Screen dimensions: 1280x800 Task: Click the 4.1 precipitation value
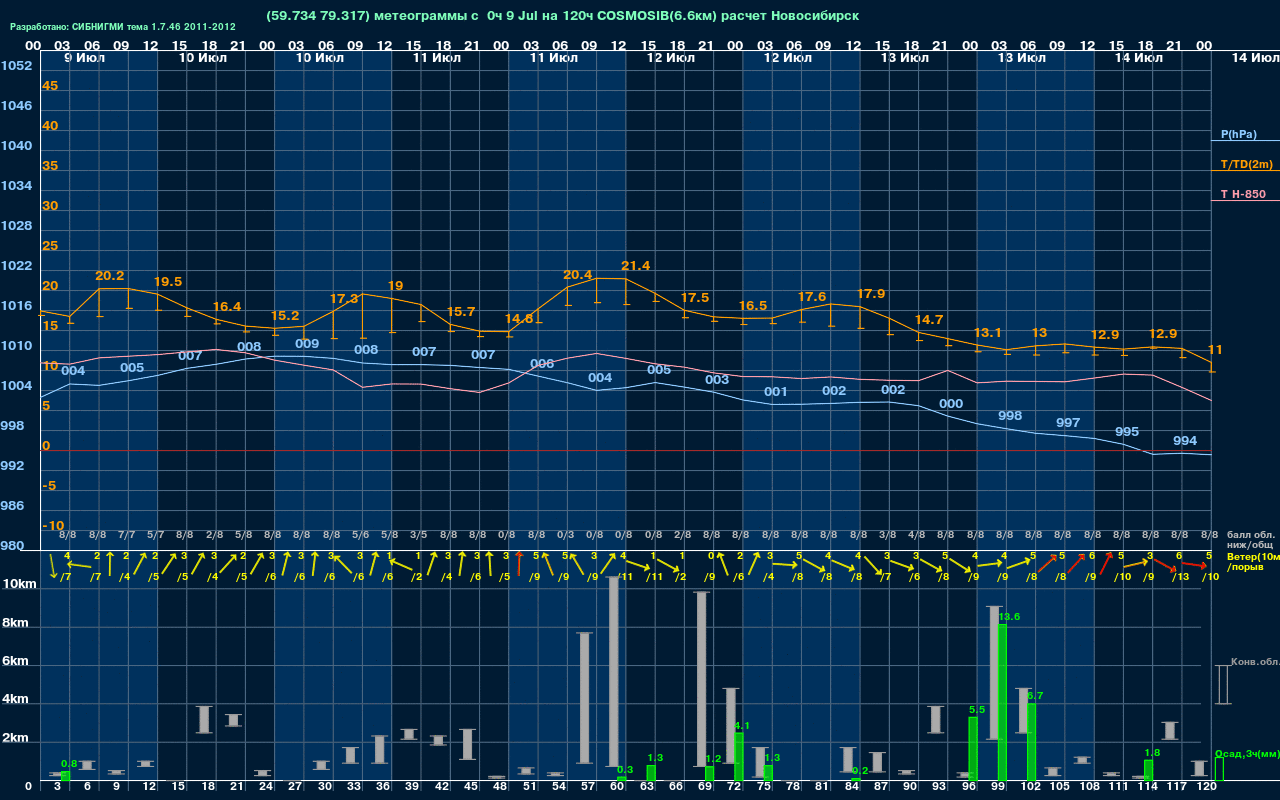click(742, 726)
